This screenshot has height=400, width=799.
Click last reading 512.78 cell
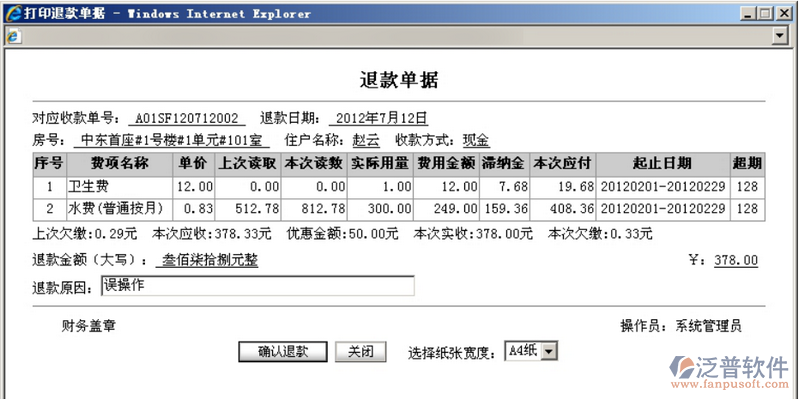click(248, 209)
